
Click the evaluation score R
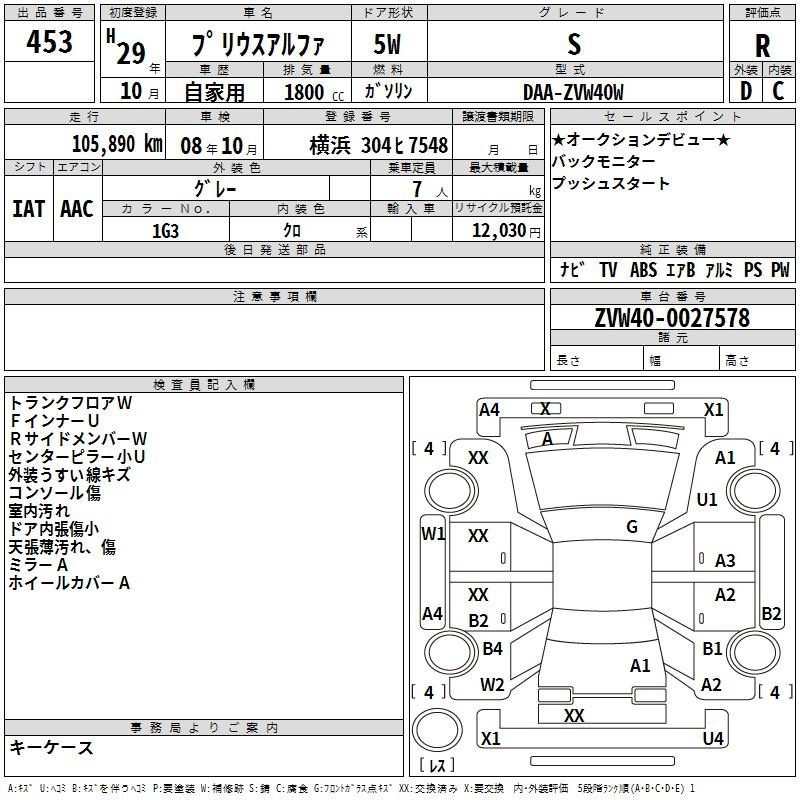click(x=762, y=46)
